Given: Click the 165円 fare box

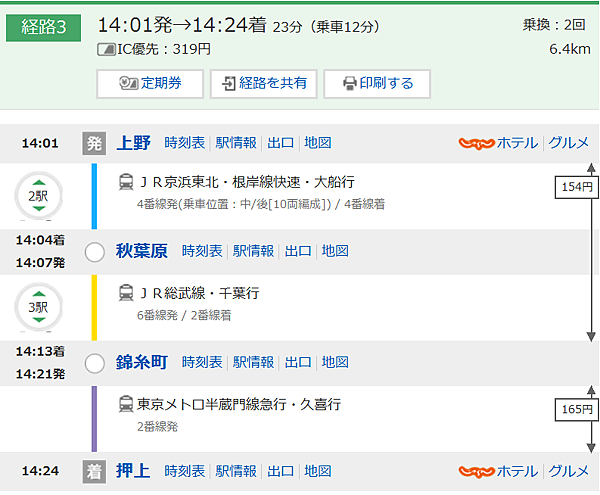Looking at the screenshot, I should pyautogui.click(x=577, y=410).
